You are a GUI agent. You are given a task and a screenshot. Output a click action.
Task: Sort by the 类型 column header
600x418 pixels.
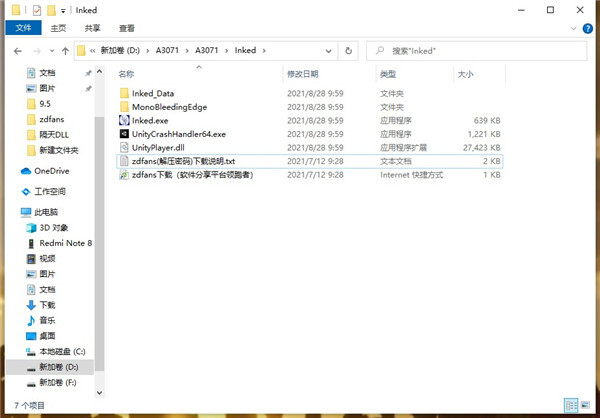coord(388,74)
